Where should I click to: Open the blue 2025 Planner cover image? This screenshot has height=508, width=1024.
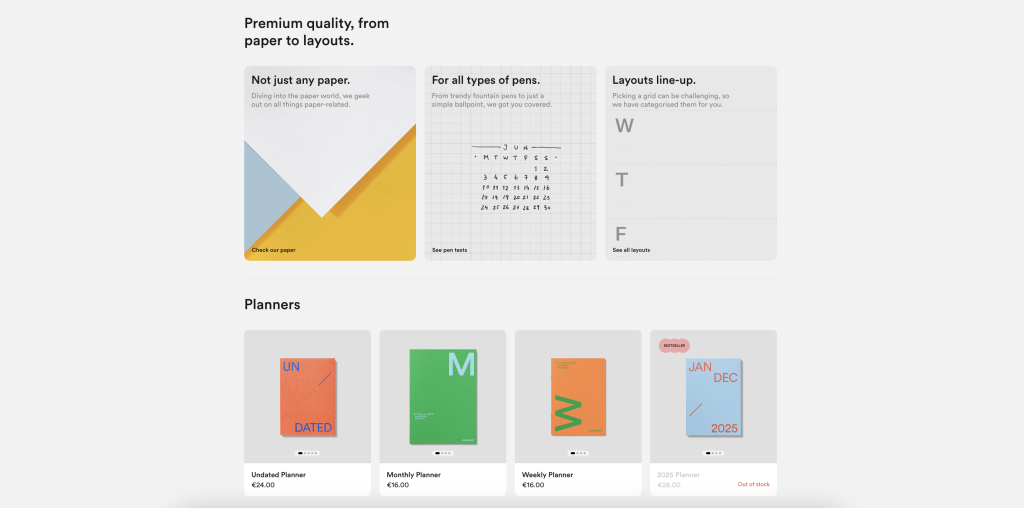click(714, 397)
